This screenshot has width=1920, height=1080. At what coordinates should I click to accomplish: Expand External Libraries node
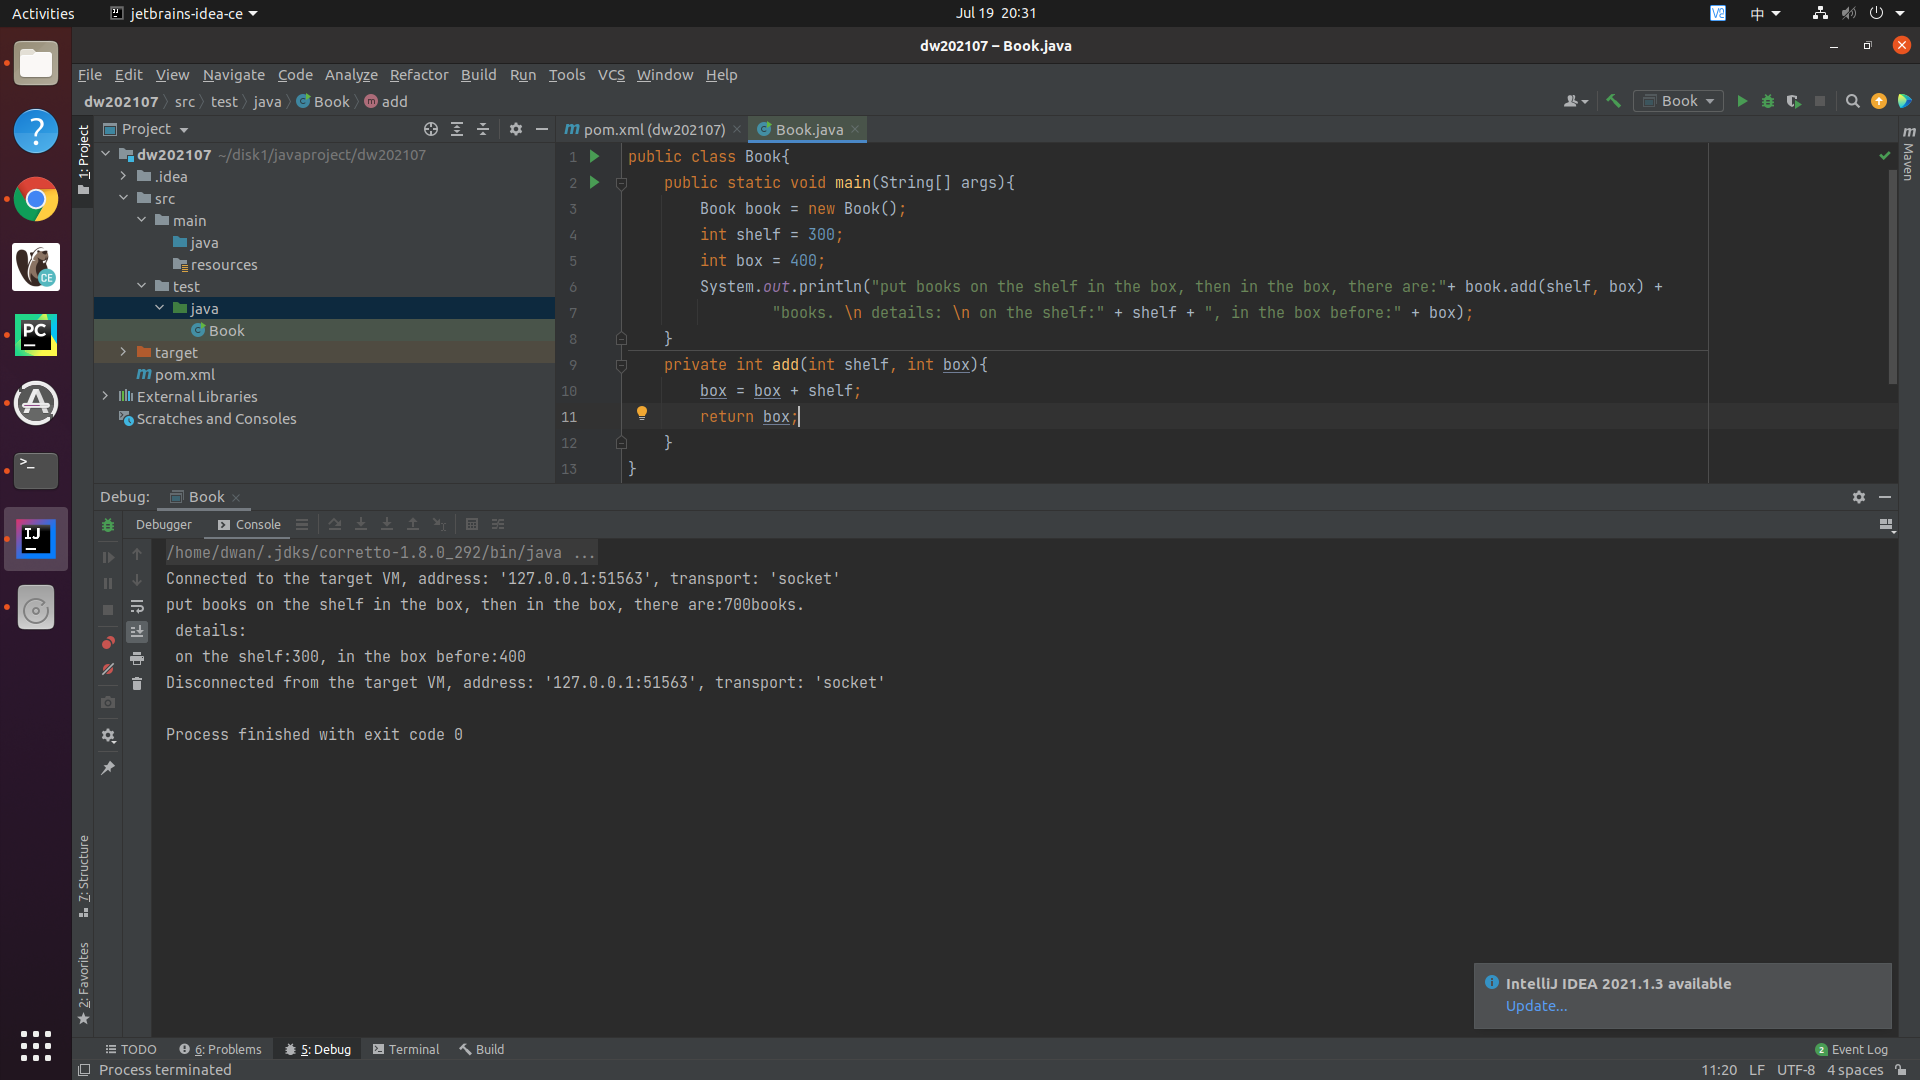pos(105,396)
